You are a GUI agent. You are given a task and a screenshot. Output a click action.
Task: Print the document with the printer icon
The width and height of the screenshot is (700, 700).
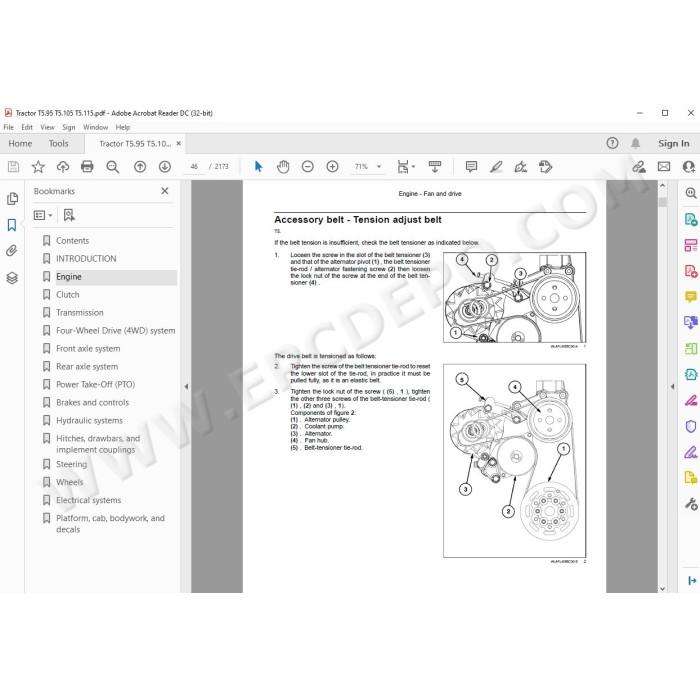(87, 167)
